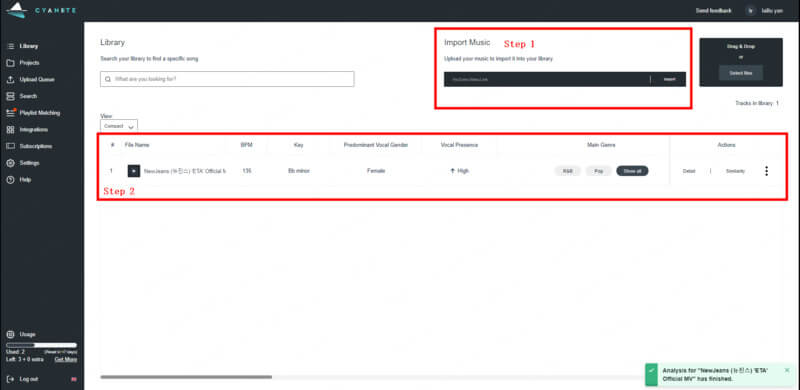The height and width of the screenshot is (390, 800).
Task: Click Detail for the NewJeans track
Action: (689, 171)
